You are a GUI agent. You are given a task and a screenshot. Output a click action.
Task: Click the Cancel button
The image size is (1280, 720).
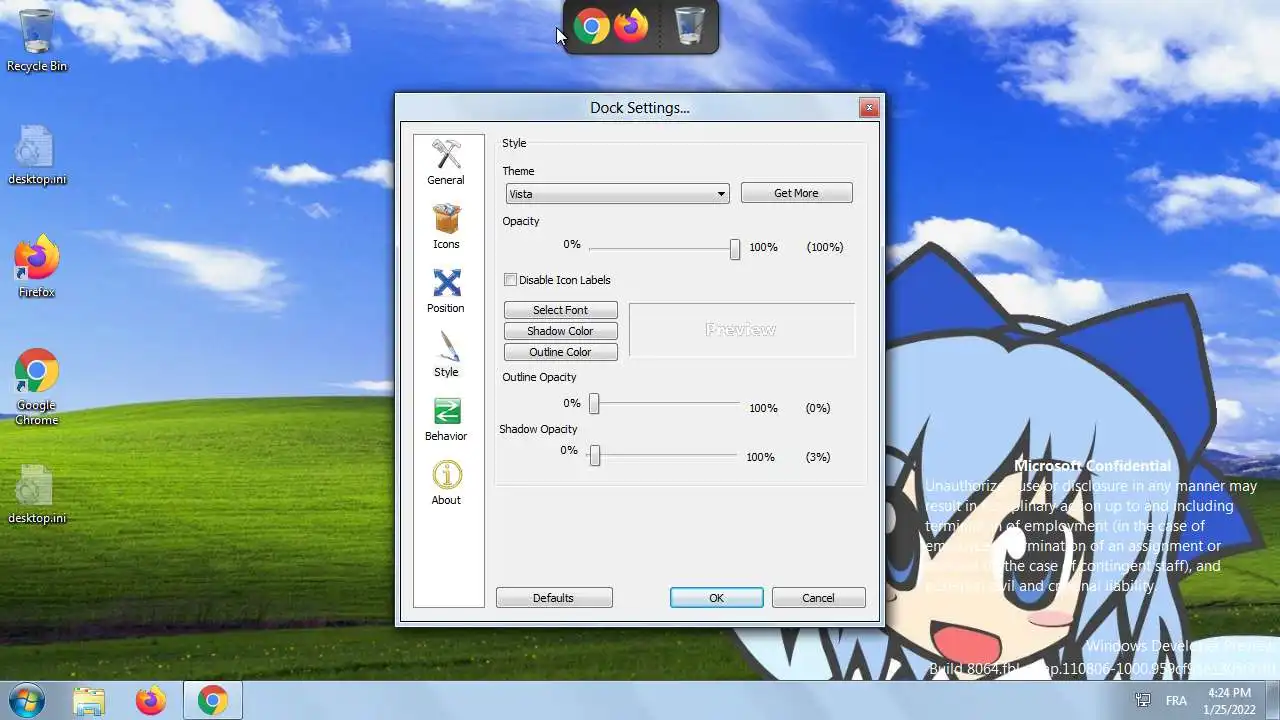coord(818,598)
